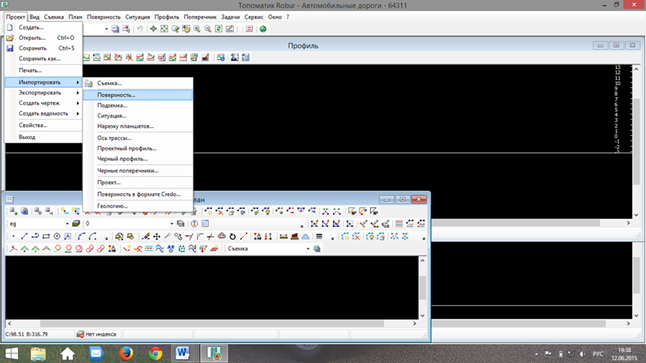Click the undo arrow icon in main toolbar
The image size is (646, 363).
point(140,29)
